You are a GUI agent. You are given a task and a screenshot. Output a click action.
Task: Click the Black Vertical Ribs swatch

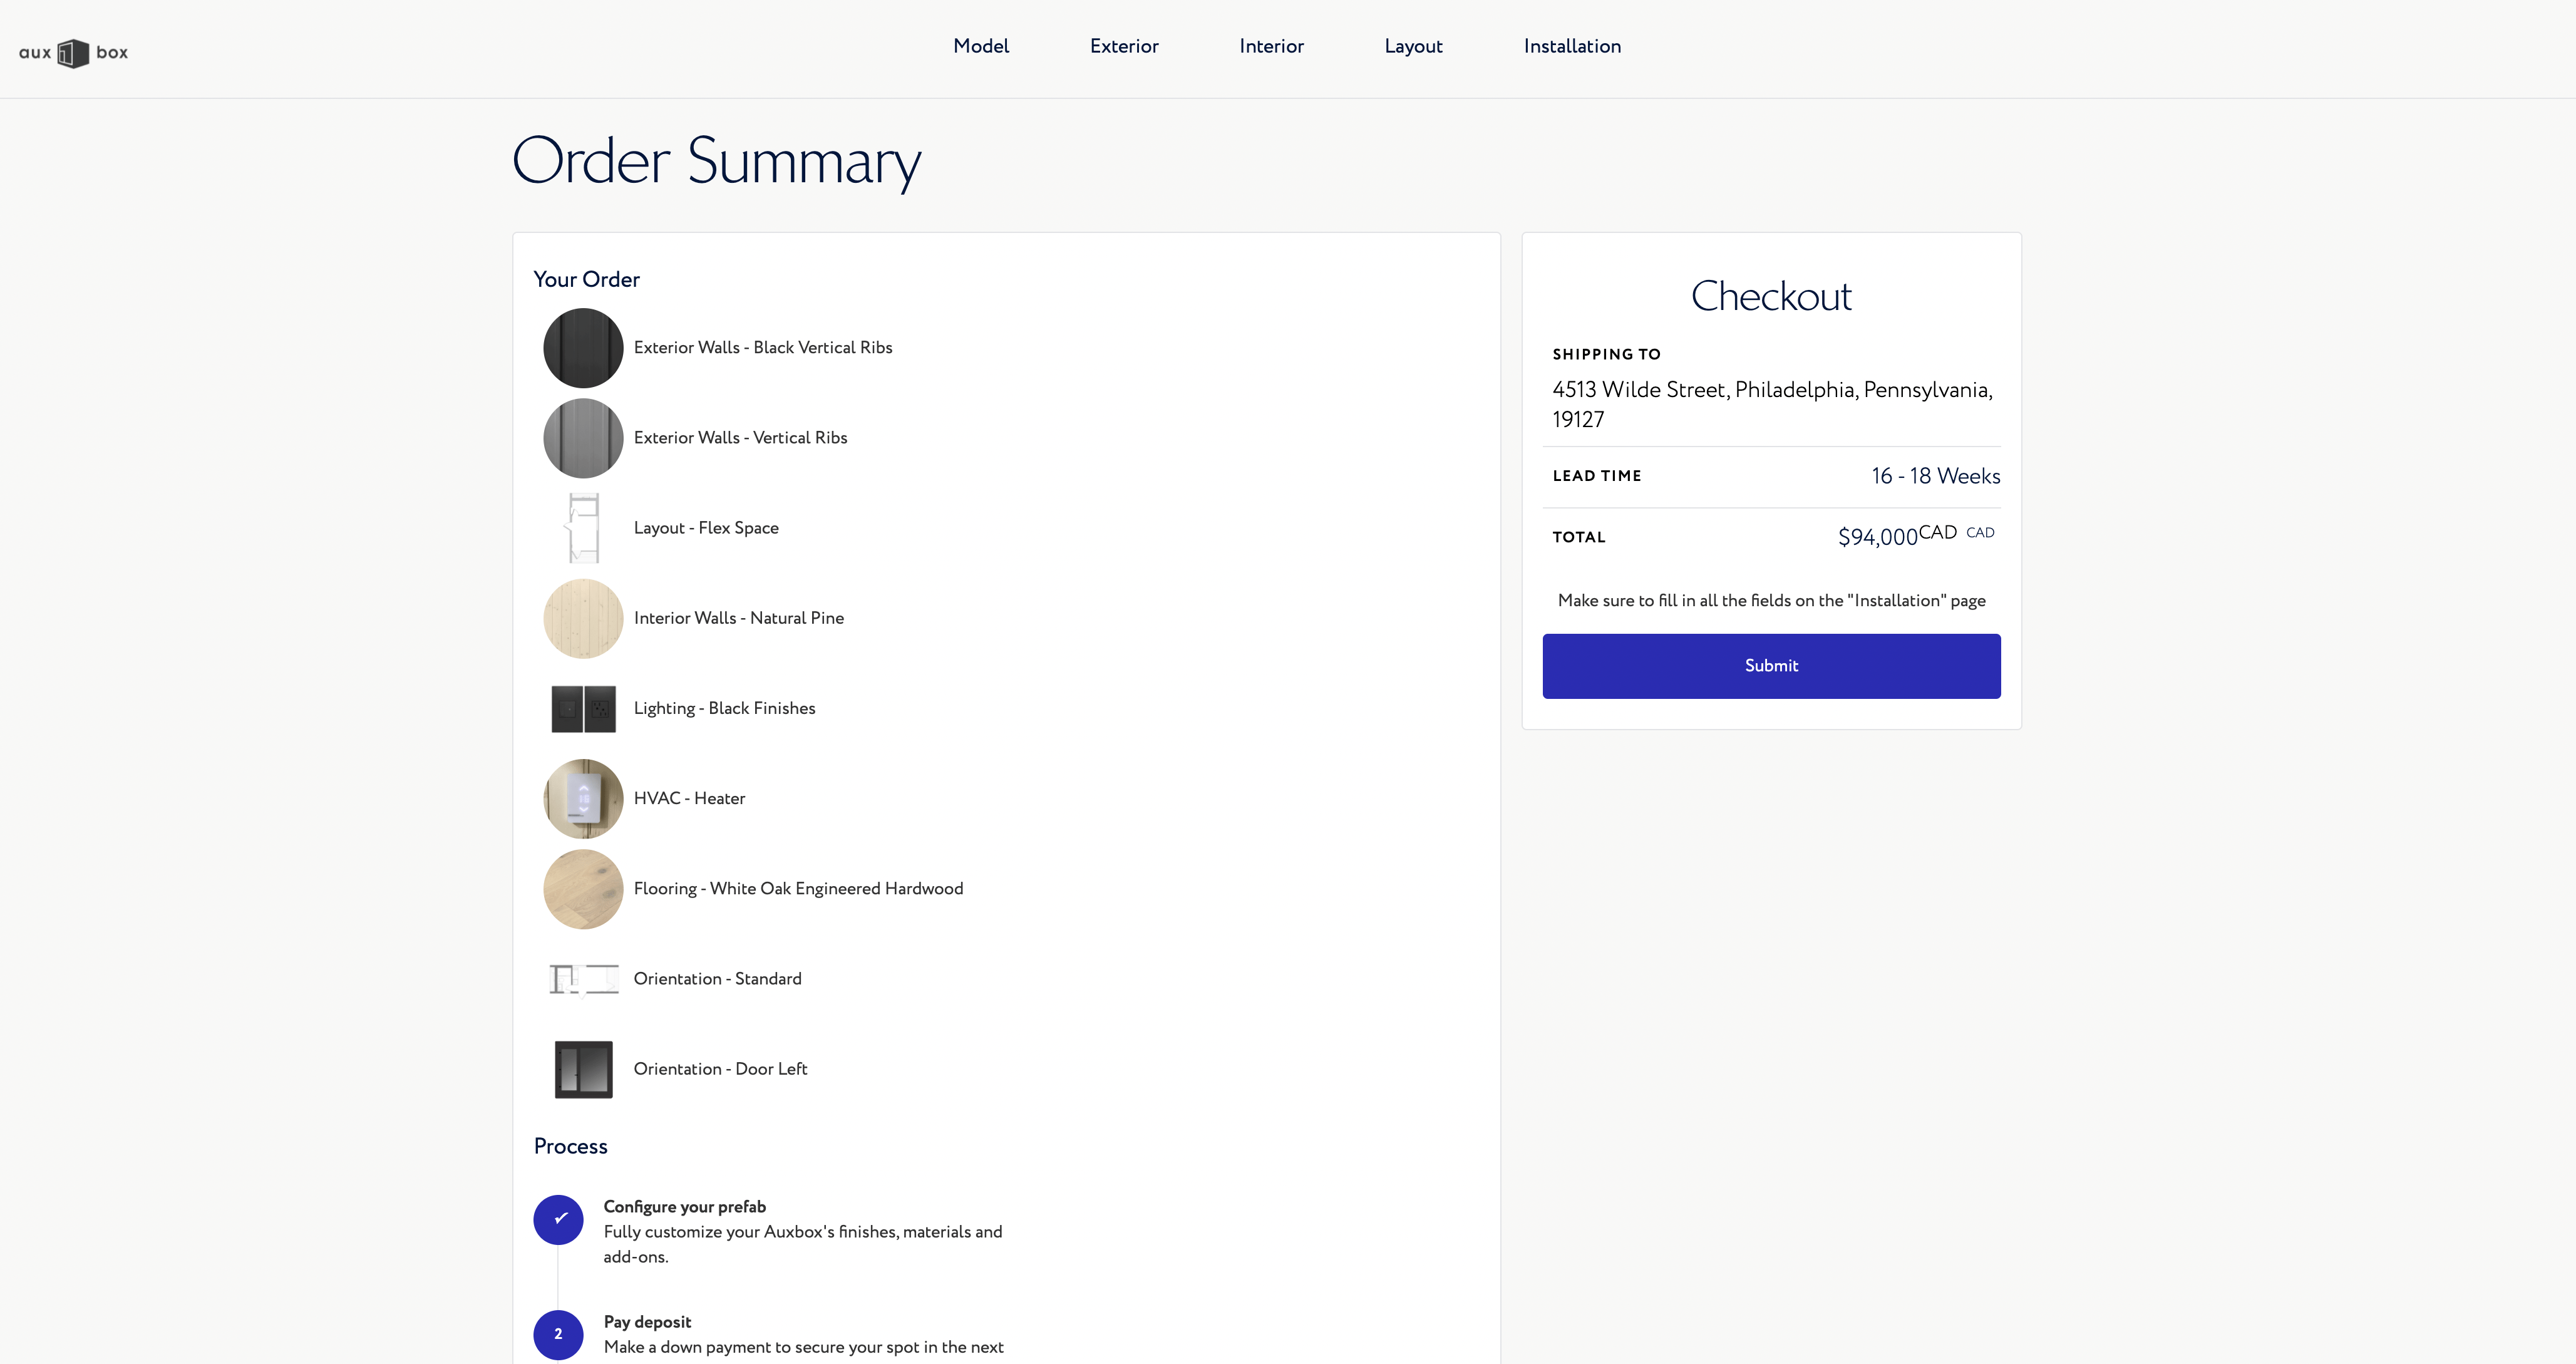coord(583,348)
